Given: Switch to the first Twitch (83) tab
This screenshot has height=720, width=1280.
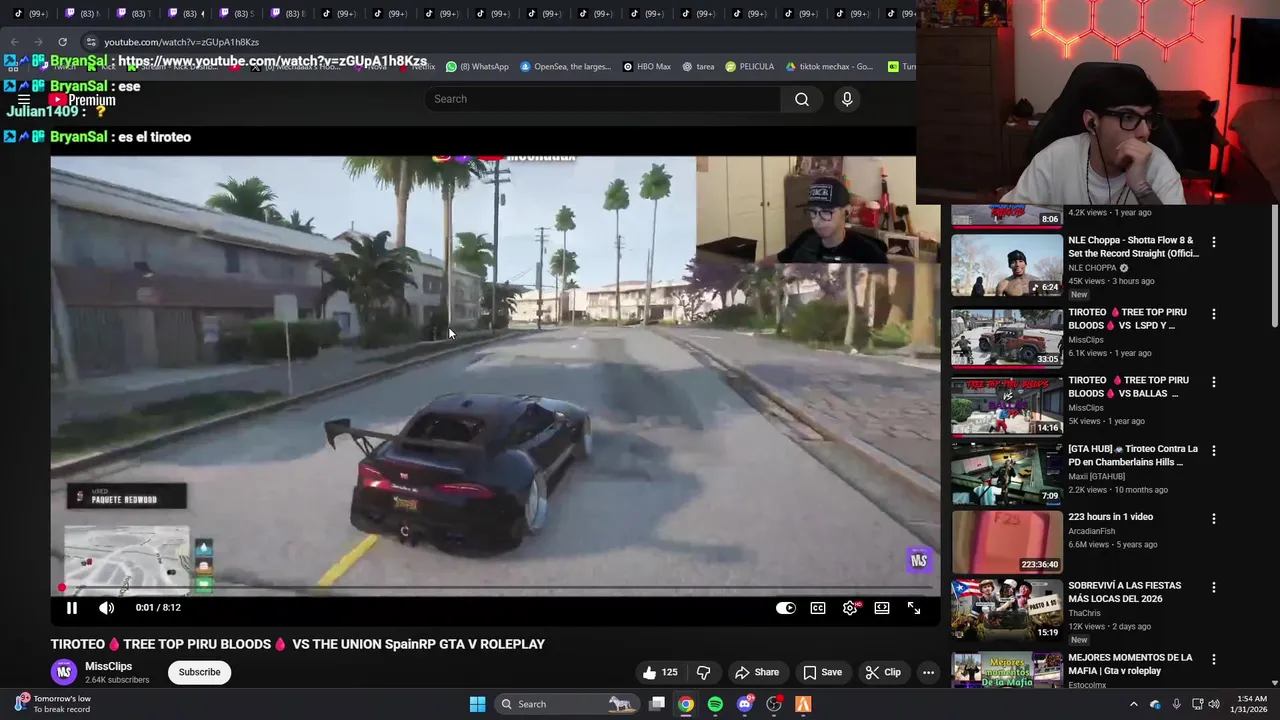Looking at the screenshot, I should 84,14.
